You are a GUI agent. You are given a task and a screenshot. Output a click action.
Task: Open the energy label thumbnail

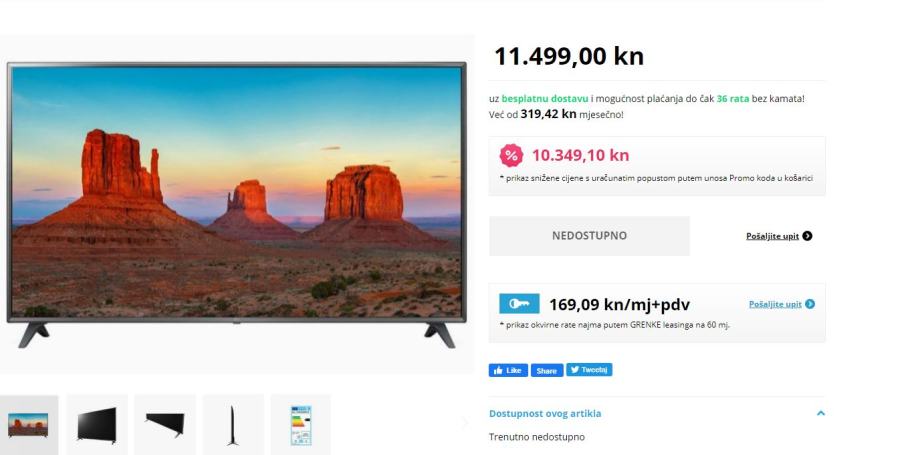point(301,425)
